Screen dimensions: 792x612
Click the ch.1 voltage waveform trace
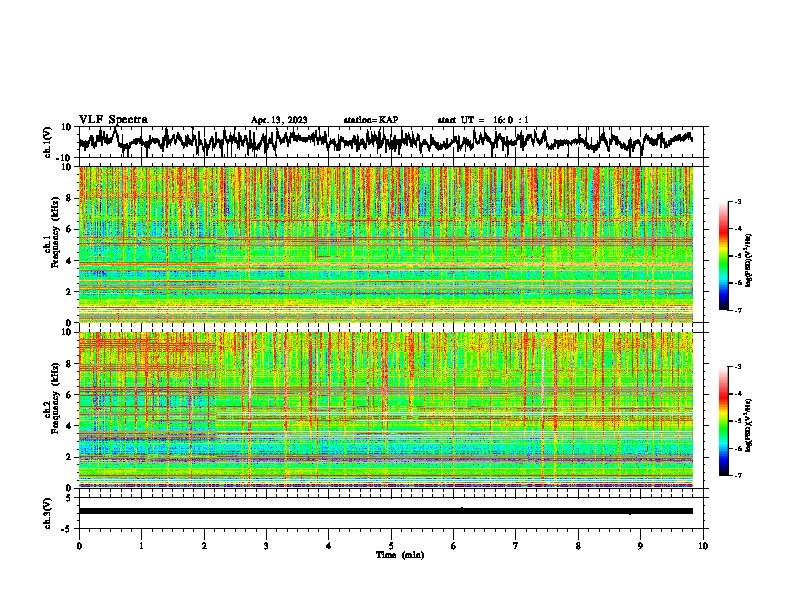pyautogui.click(x=385, y=140)
